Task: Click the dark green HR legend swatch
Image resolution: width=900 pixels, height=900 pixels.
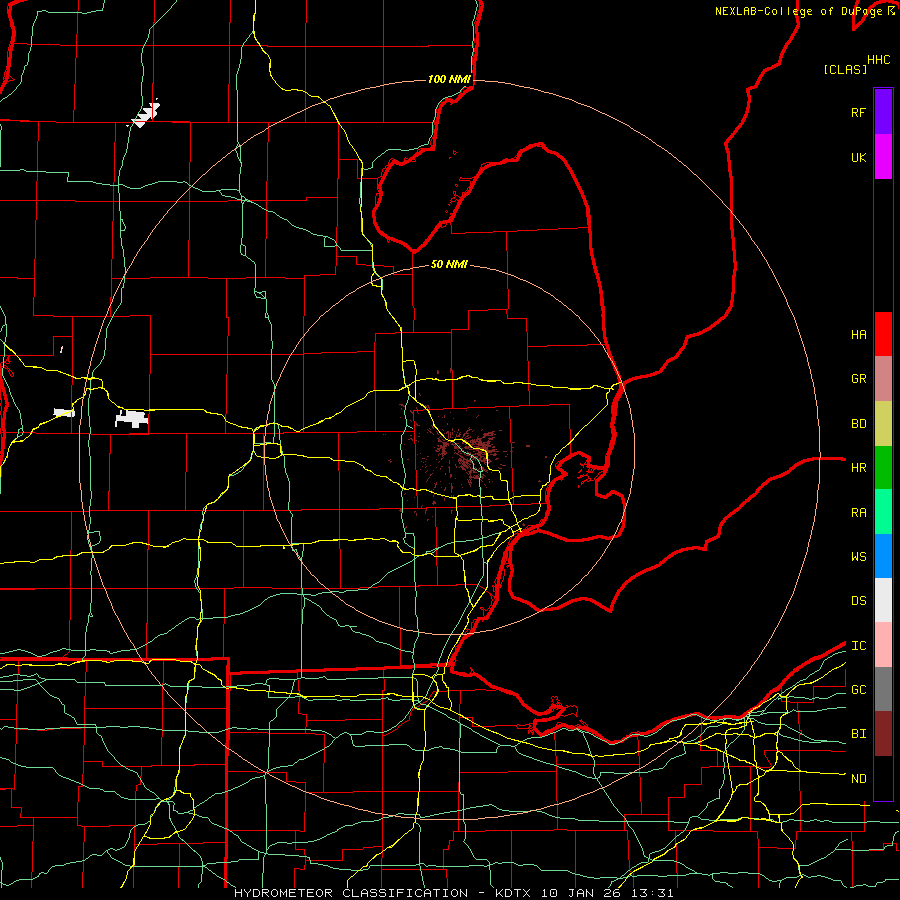Action: click(883, 468)
